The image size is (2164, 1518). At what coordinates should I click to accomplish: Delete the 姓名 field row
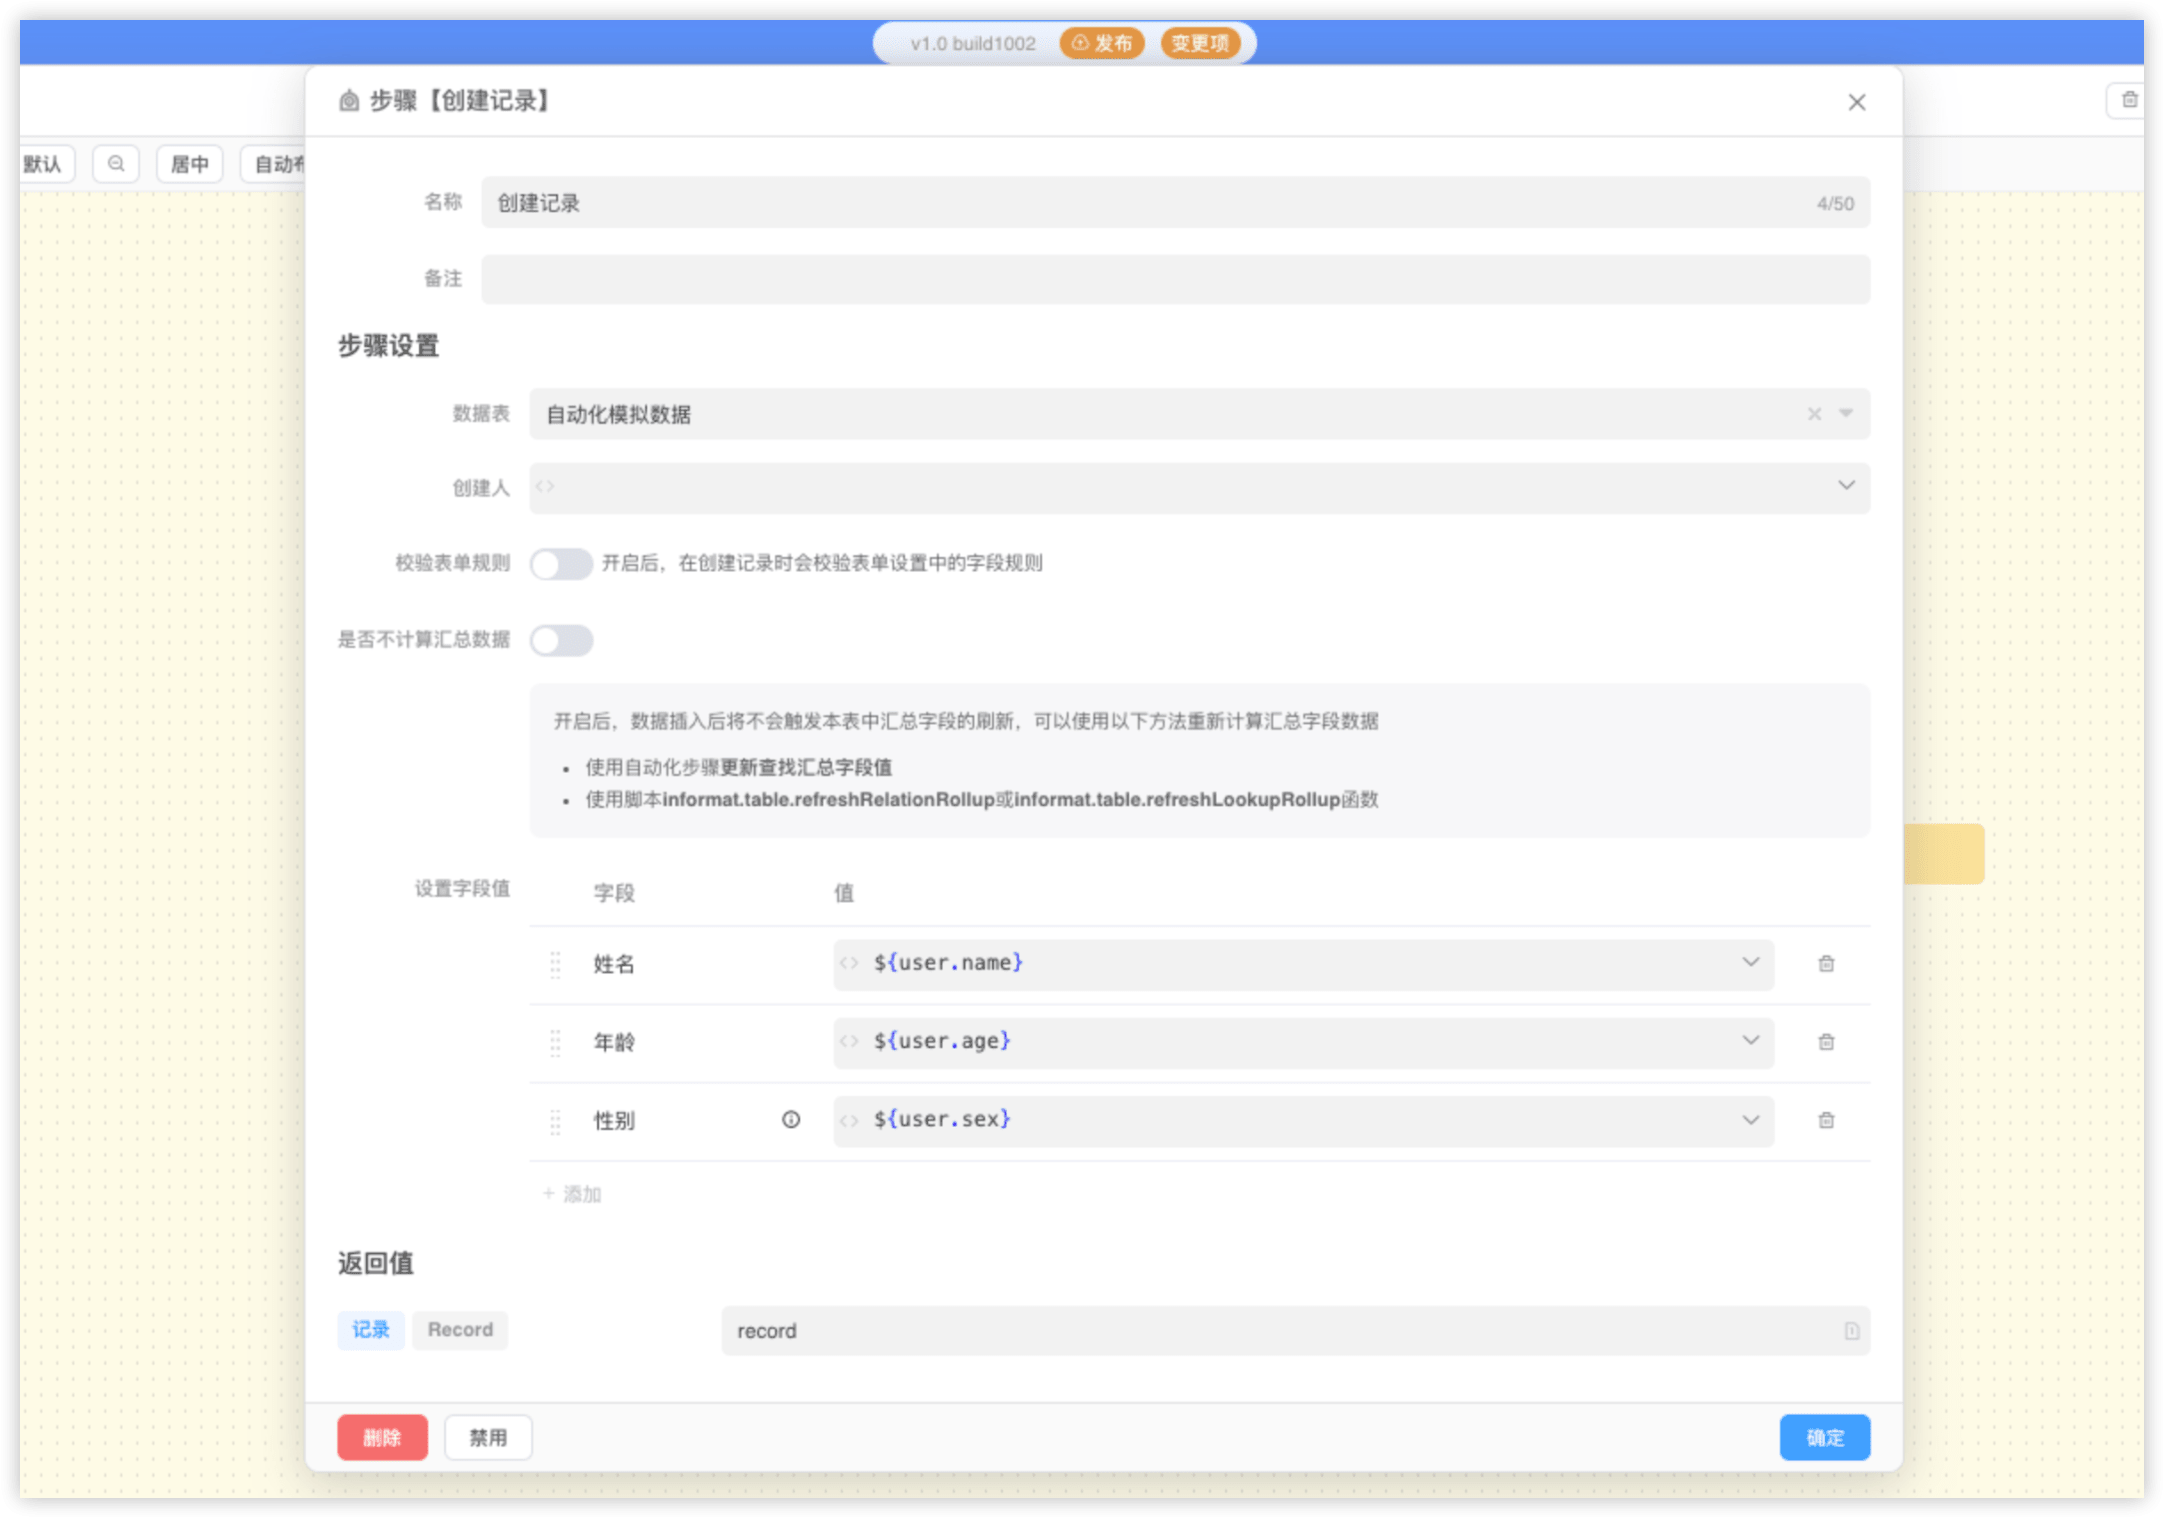(x=1826, y=964)
